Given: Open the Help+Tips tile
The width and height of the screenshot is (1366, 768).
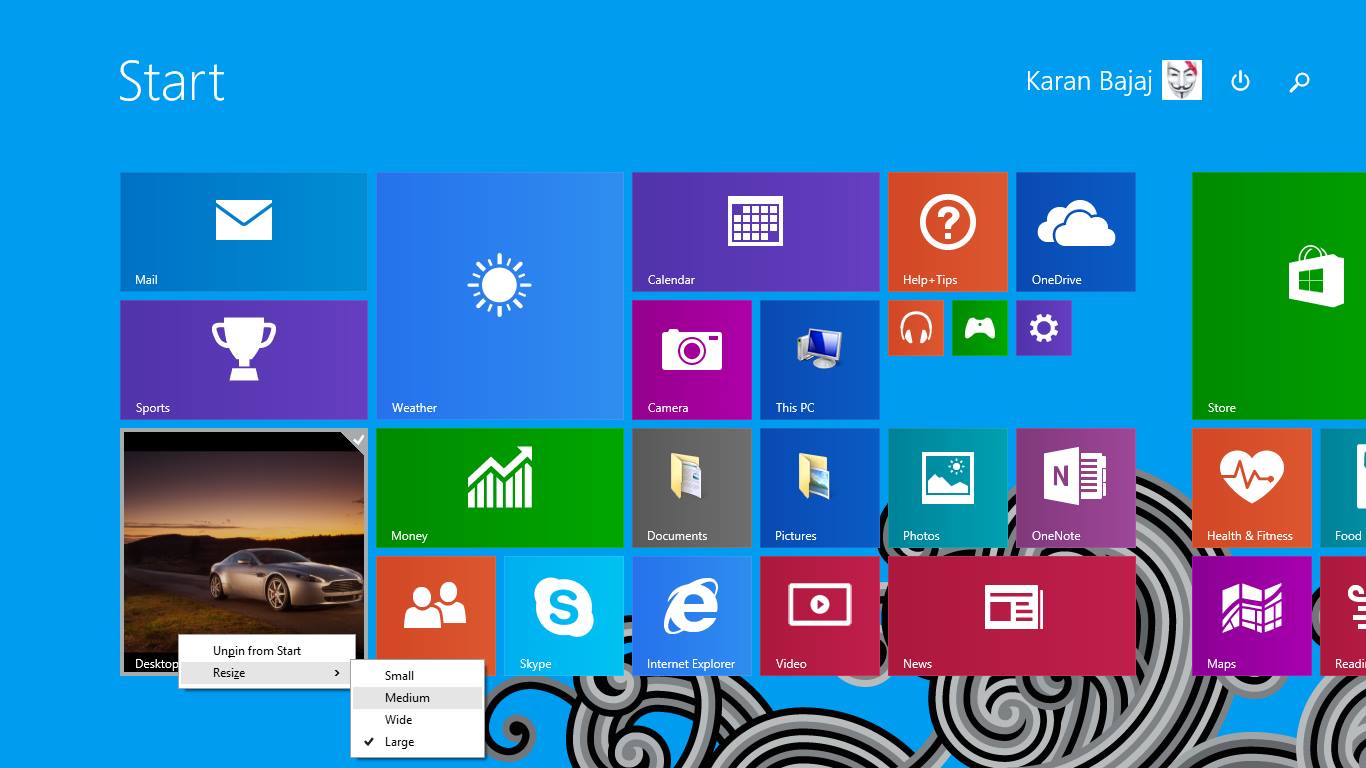Looking at the screenshot, I should coord(948,232).
